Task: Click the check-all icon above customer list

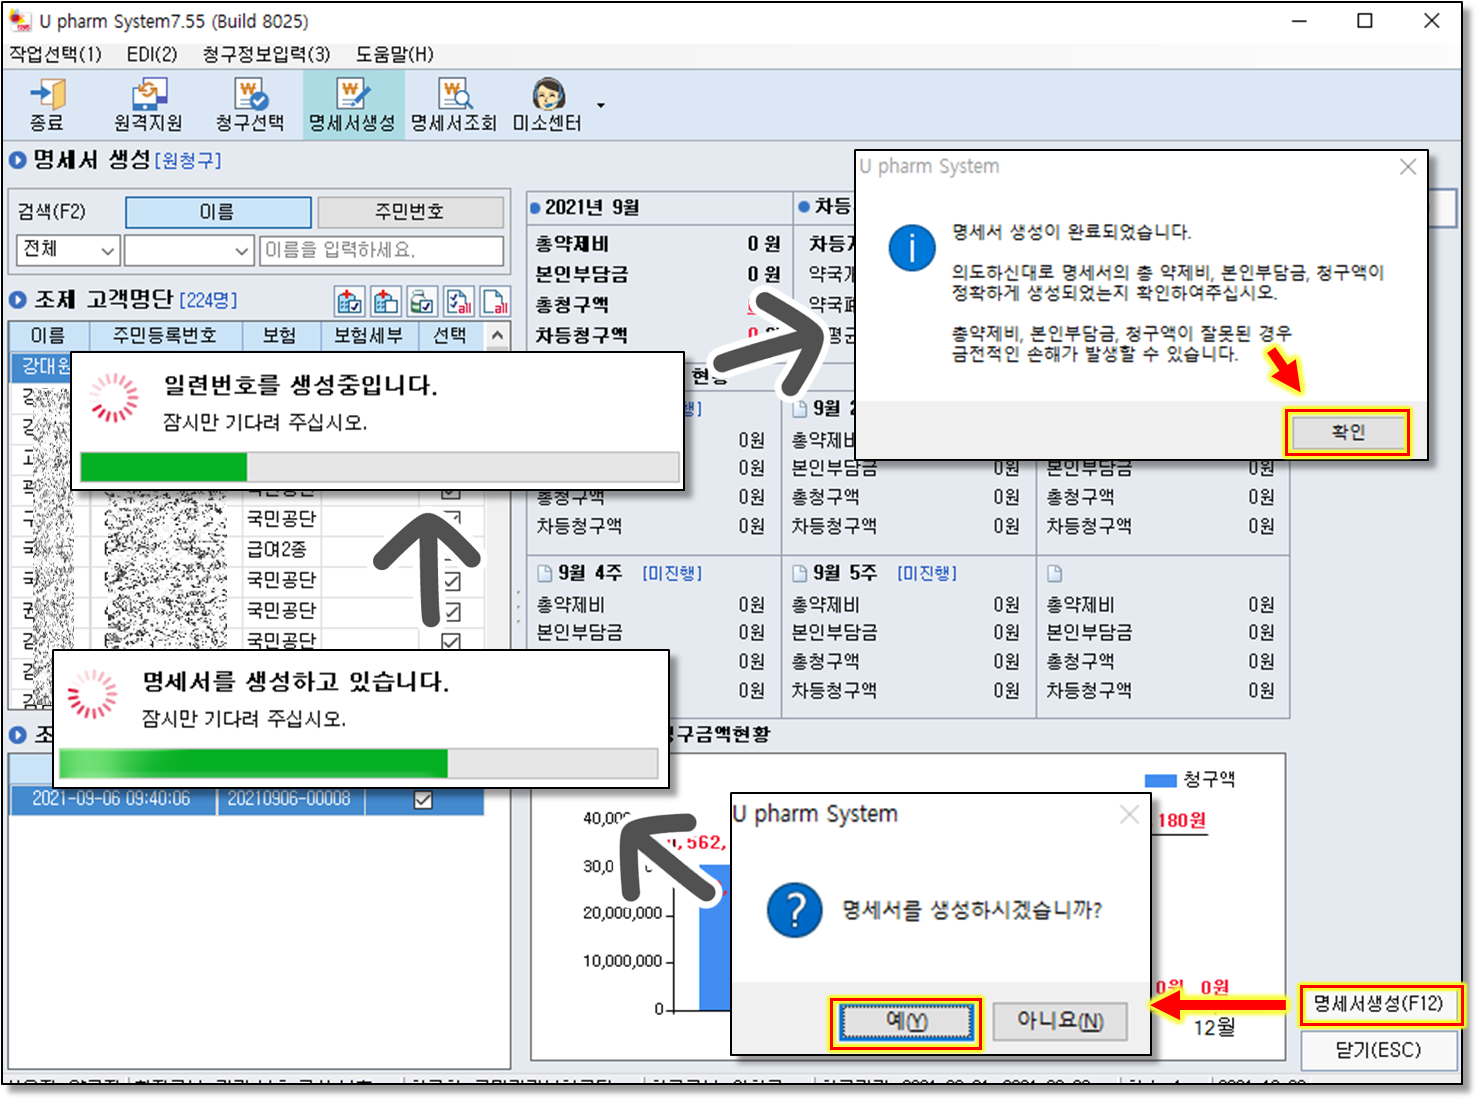Action: coord(459,301)
